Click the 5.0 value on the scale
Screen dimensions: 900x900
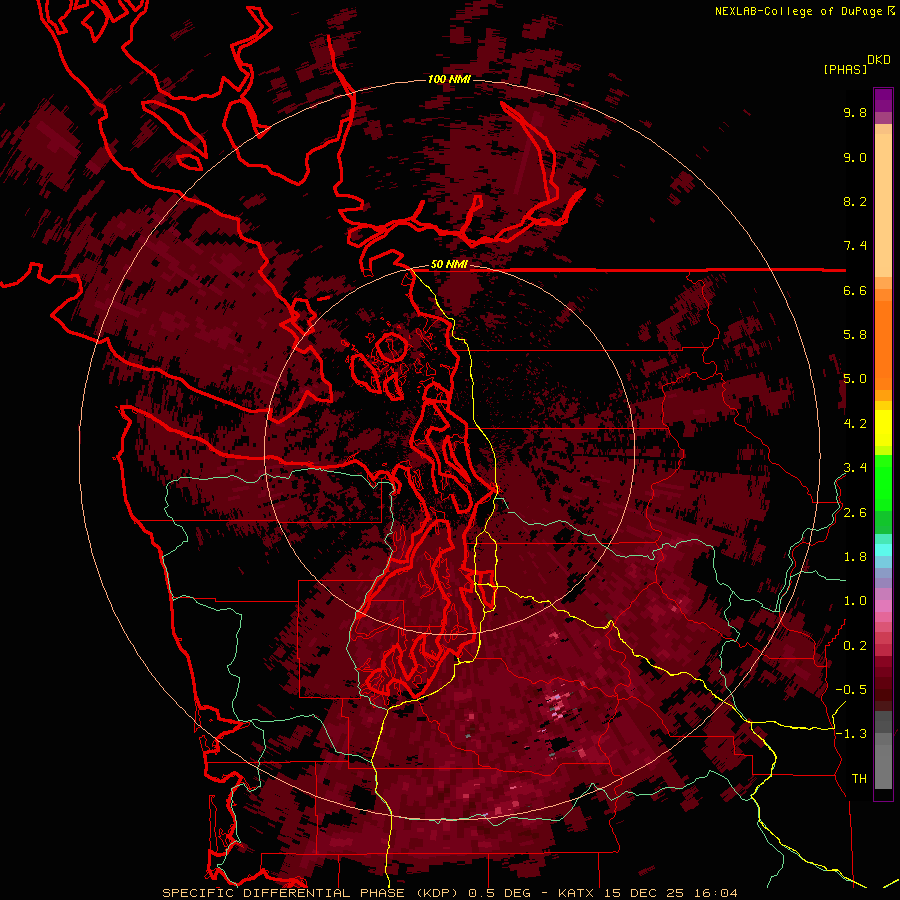click(x=855, y=379)
